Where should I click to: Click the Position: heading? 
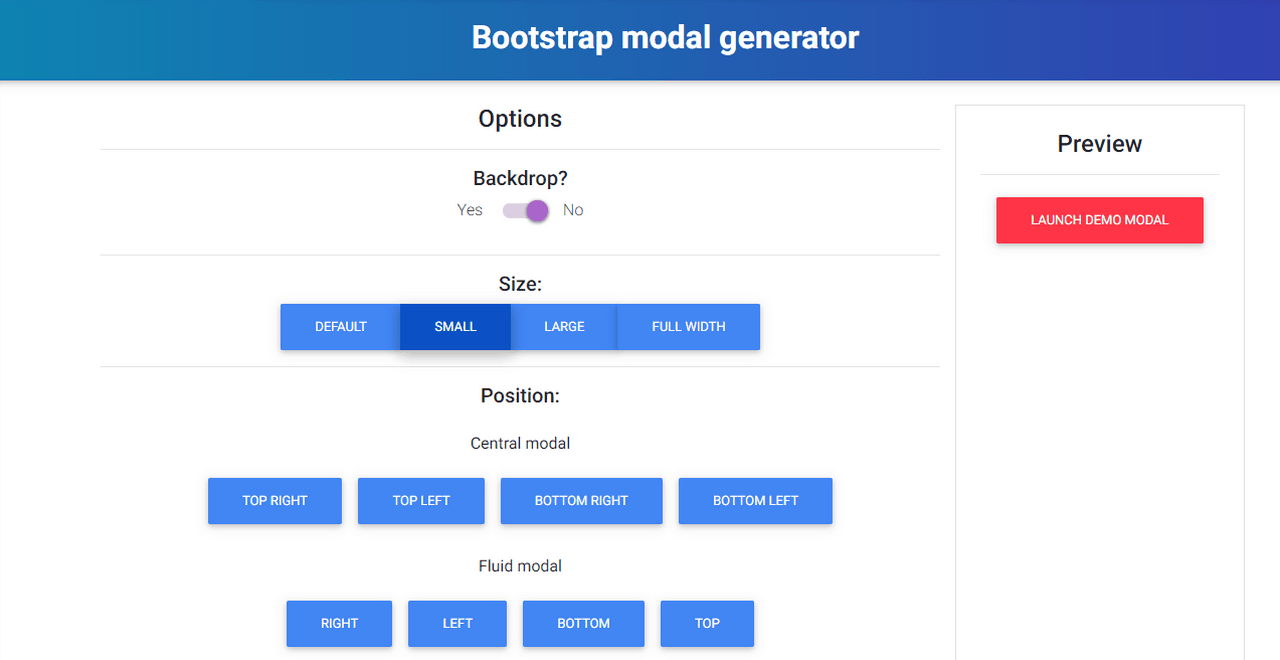click(520, 396)
